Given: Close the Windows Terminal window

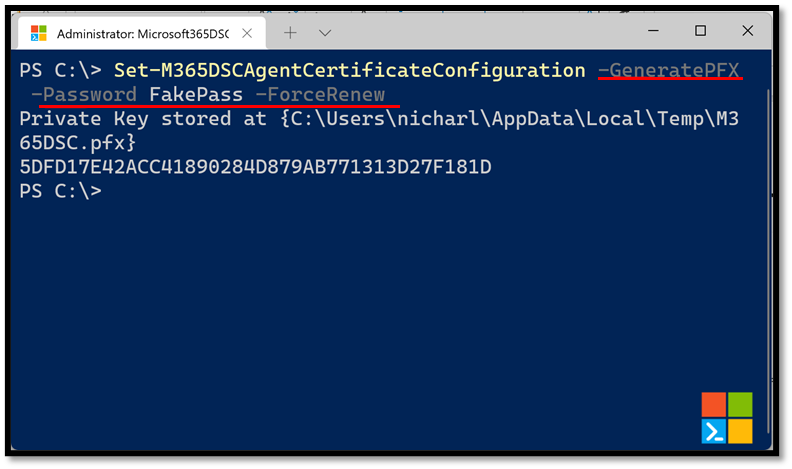Looking at the screenshot, I should [x=748, y=31].
